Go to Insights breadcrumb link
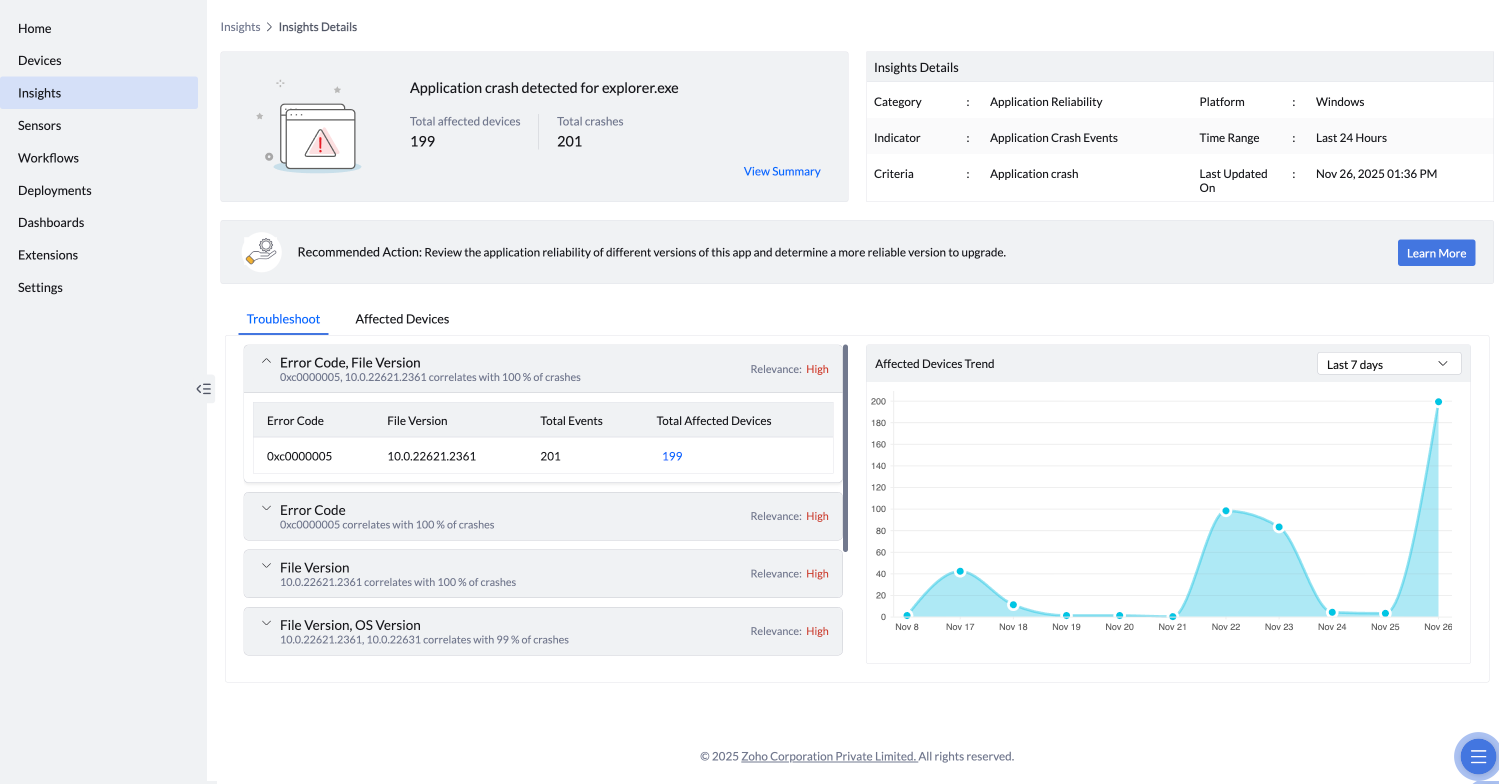Viewport: 1499px width, 784px height. tap(240, 27)
